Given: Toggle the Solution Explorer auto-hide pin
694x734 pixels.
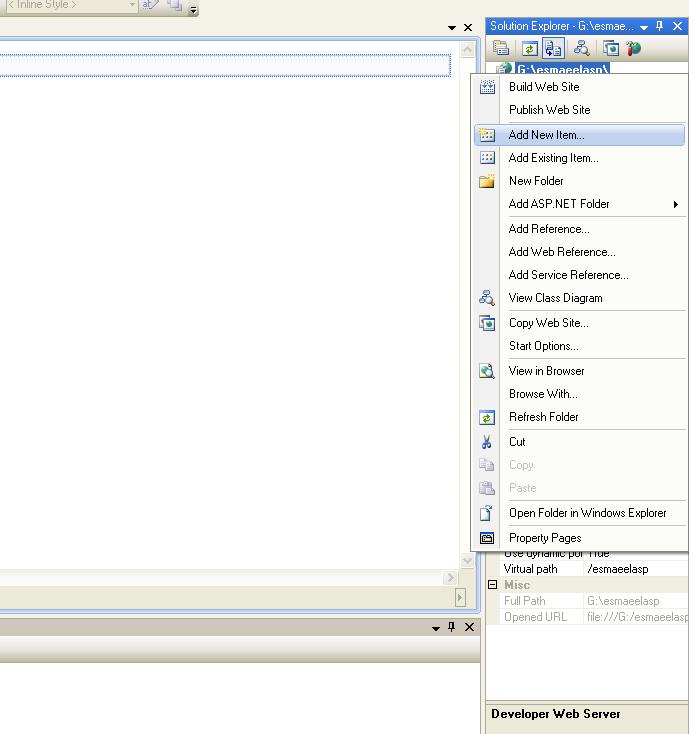Looking at the screenshot, I should [x=659, y=26].
